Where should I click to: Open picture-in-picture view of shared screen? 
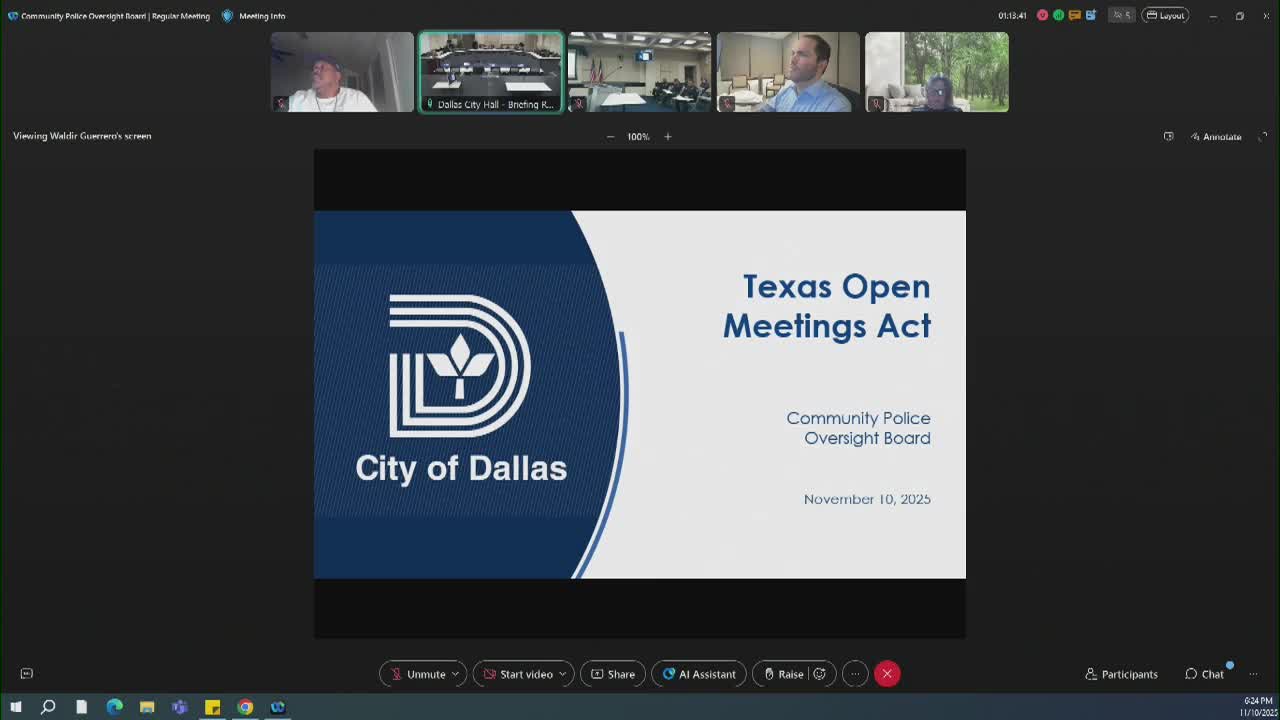tap(1168, 136)
